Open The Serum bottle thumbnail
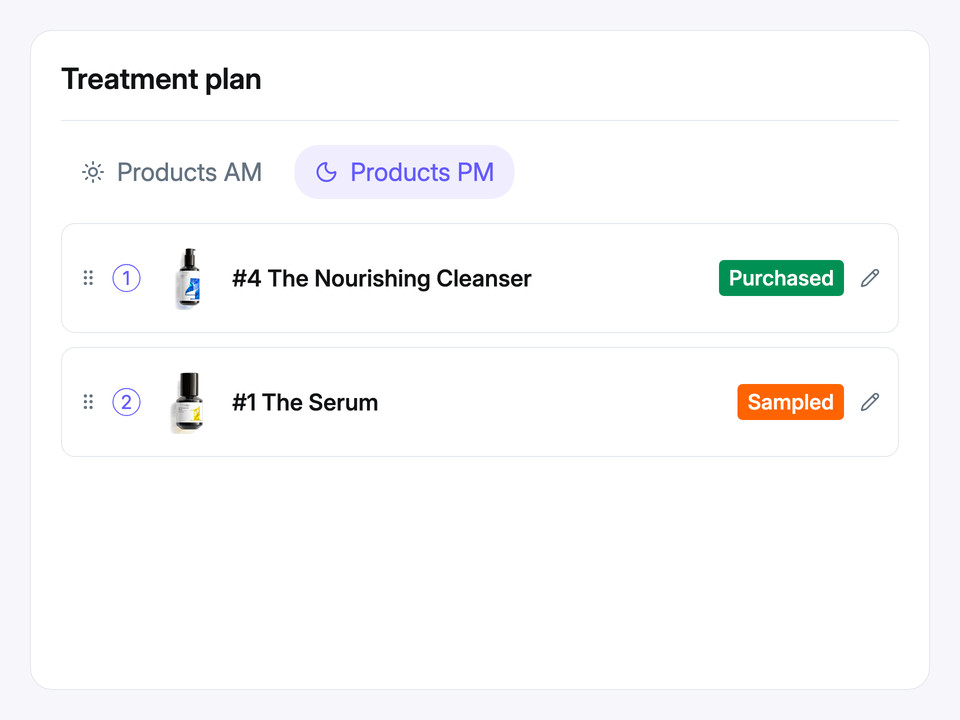This screenshot has height=720, width=960. coord(188,402)
